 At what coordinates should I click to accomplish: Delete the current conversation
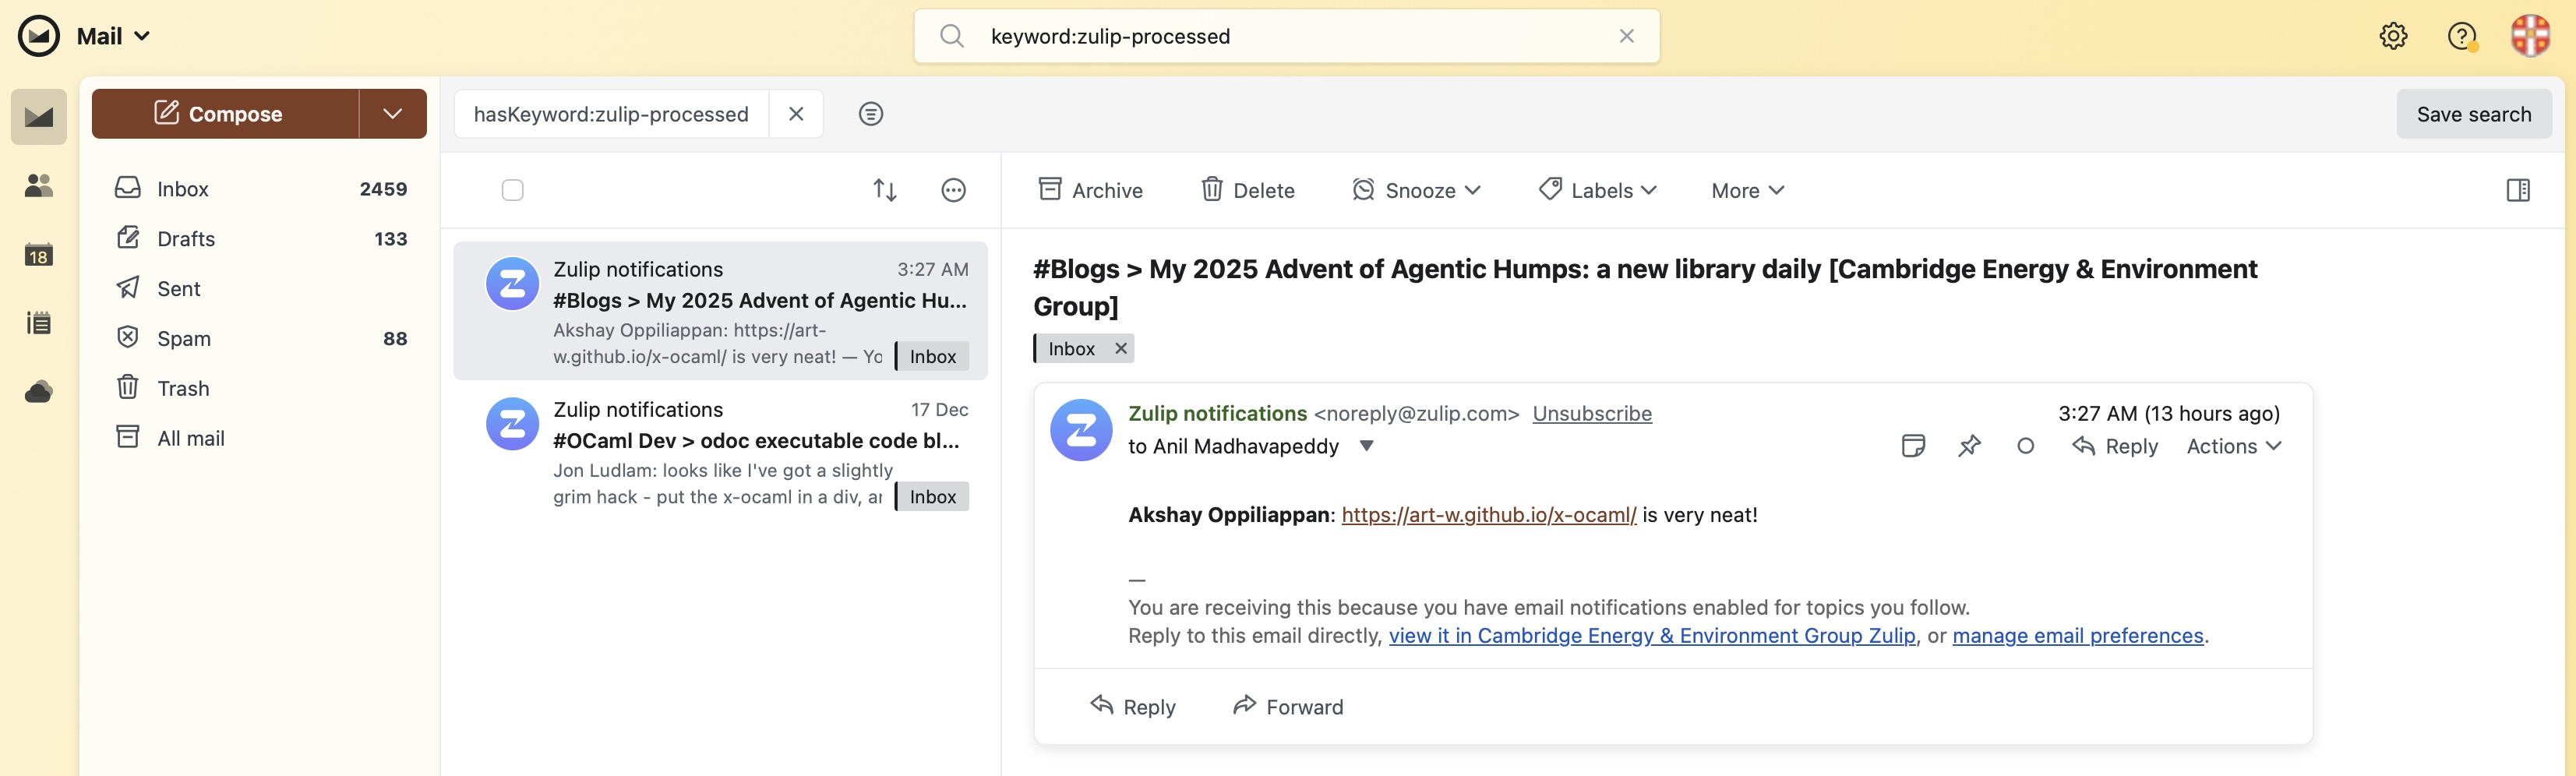[1247, 190]
